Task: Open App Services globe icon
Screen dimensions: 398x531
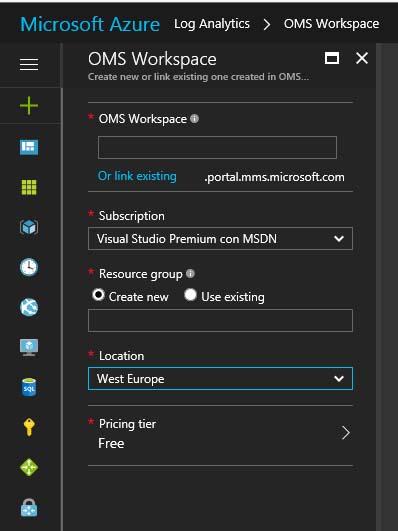Action: [x=29, y=307]
